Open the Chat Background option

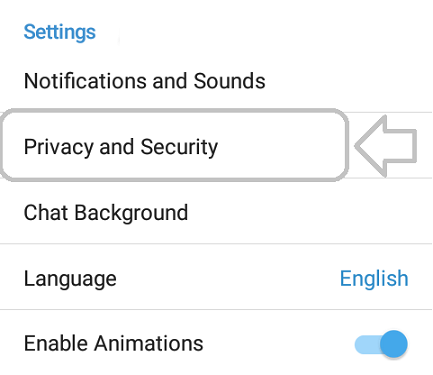click(216, 212)
